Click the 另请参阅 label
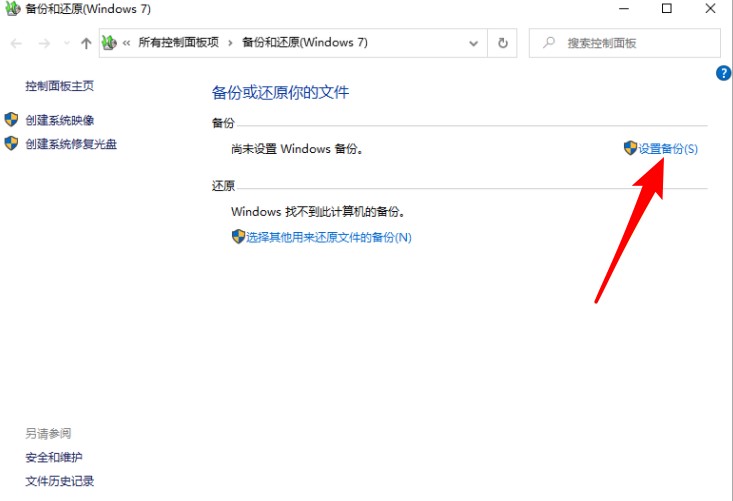This screenshot has width=733, height=501. [48, 434]
